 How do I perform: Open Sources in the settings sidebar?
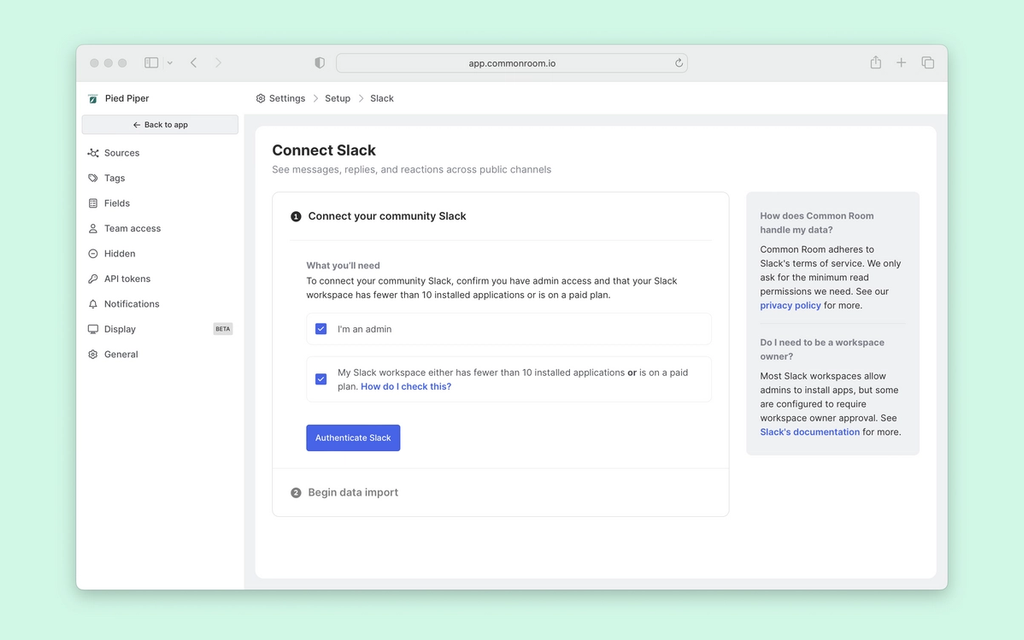pos(160,153)
